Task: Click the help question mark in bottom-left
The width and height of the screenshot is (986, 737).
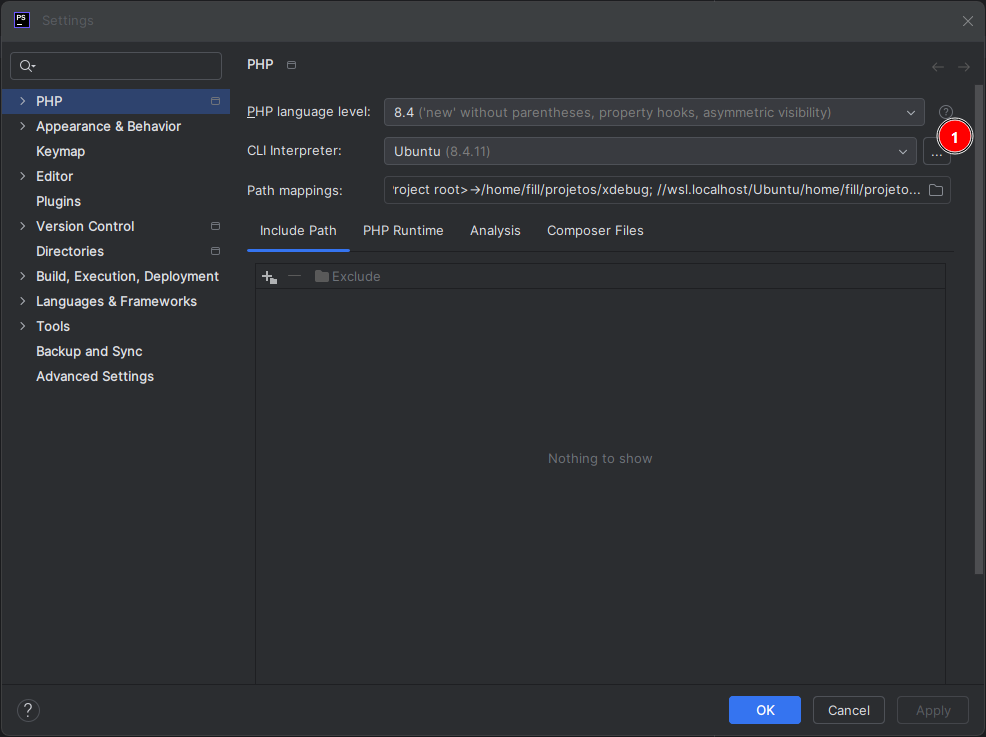Action: [x=29, y=710]
